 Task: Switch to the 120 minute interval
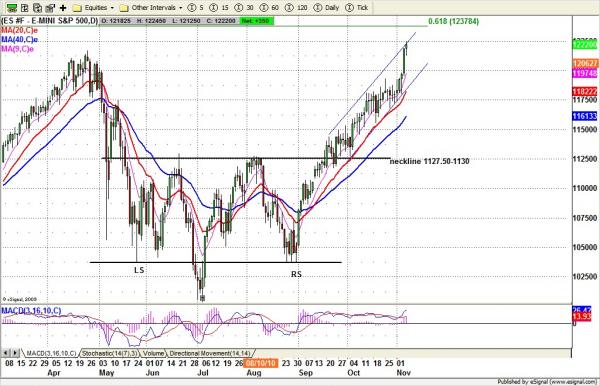pyautogui.click(x=296, y=7)
